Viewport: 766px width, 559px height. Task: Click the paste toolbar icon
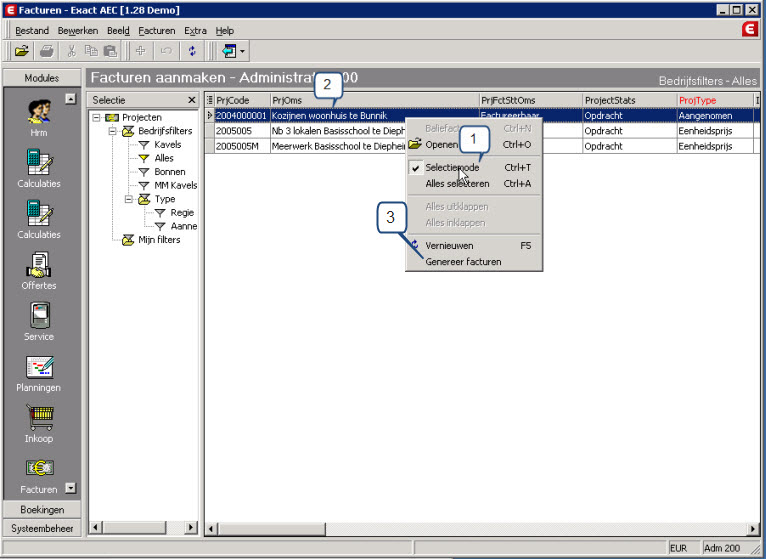[x=111, y=51]
